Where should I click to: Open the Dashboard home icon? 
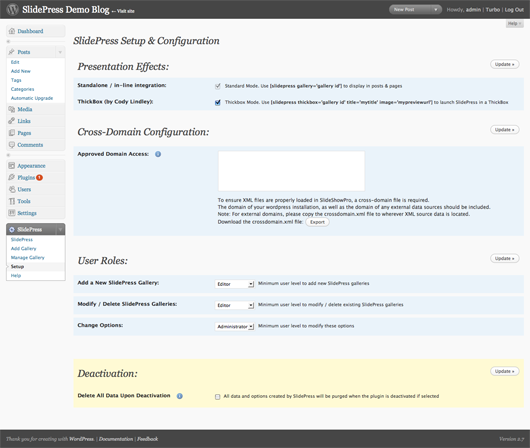point(12,31)
